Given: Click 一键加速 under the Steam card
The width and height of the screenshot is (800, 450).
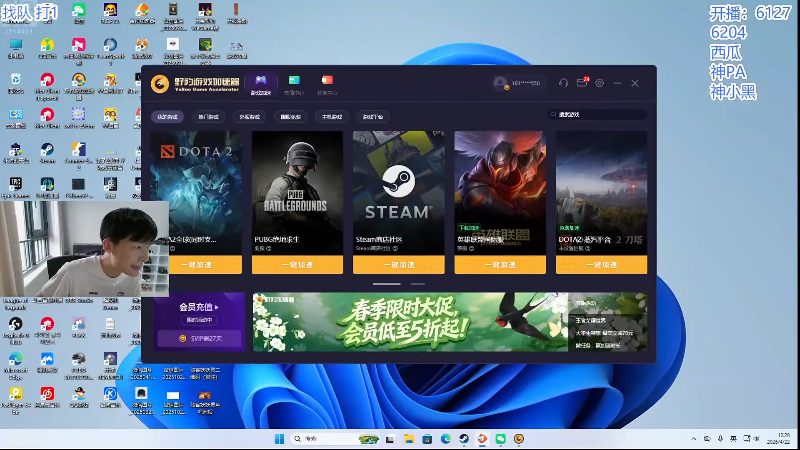Looking at the screenshot, I should [x=398, y=265].
